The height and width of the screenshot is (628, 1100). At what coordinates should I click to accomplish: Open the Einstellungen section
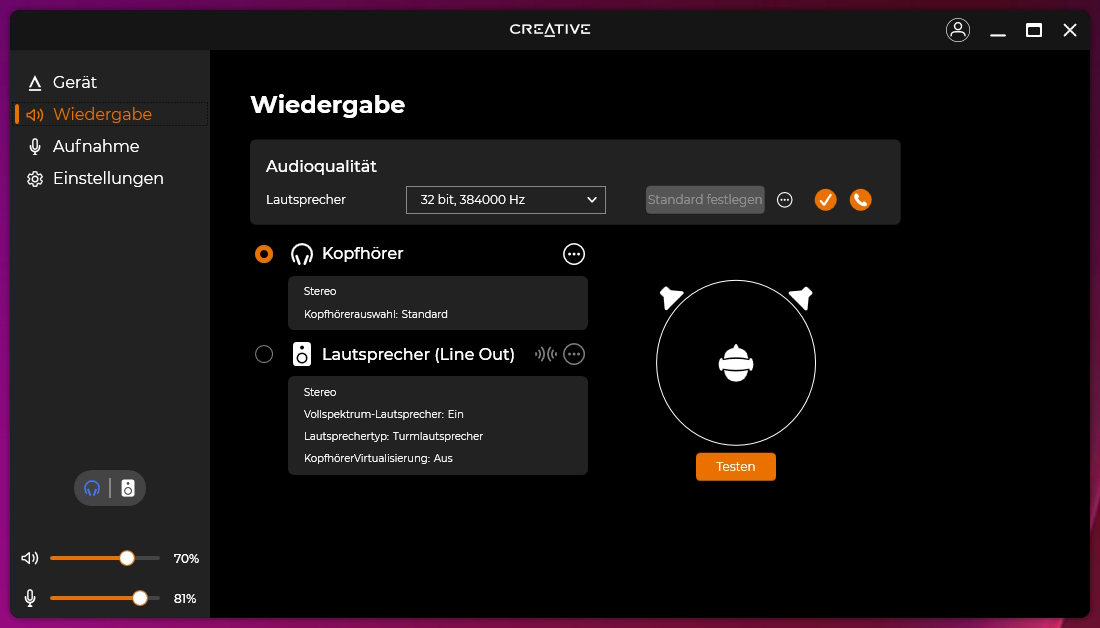tap(108, 178)
